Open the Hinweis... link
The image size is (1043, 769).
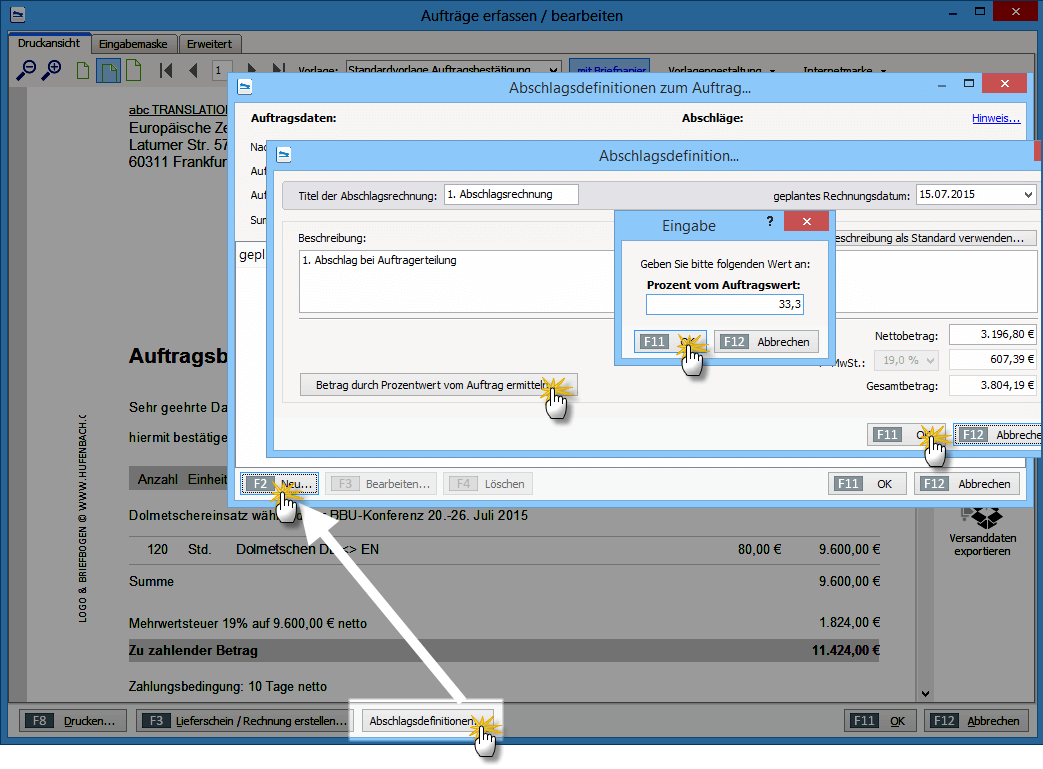[x=995, y=118]
